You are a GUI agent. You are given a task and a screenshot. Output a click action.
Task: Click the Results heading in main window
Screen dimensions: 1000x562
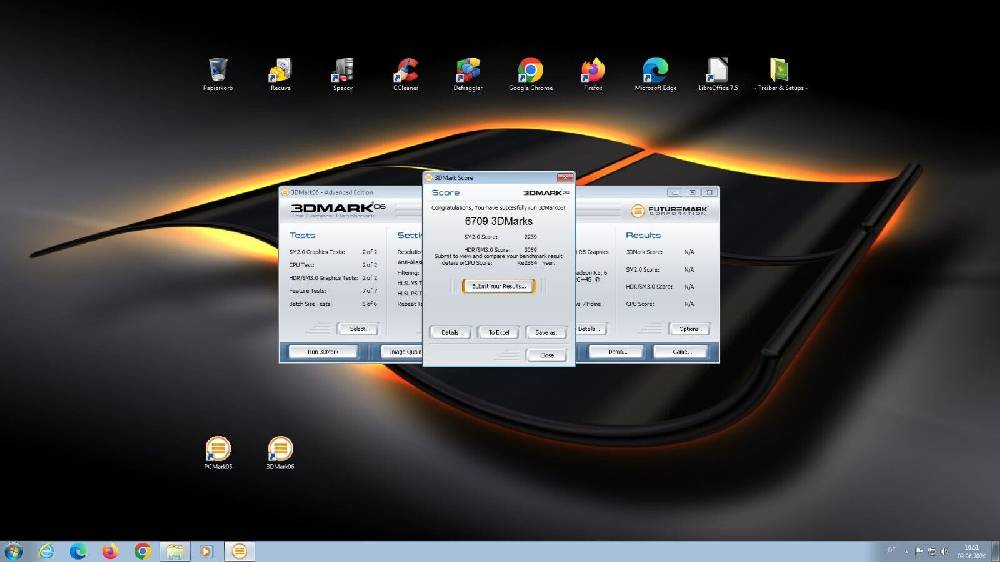click(643, 235)
